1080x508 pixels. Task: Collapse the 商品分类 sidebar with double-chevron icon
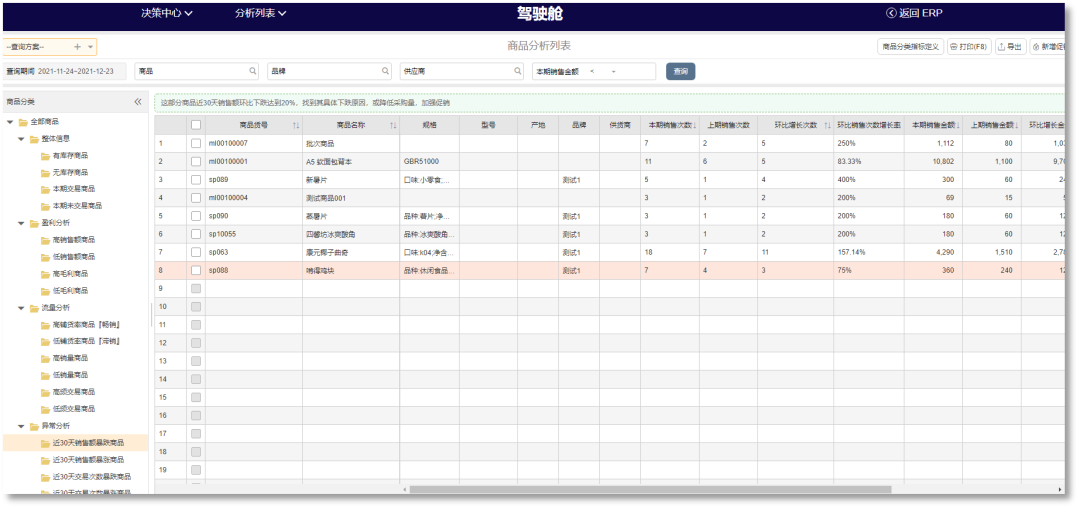pos(138,102)
